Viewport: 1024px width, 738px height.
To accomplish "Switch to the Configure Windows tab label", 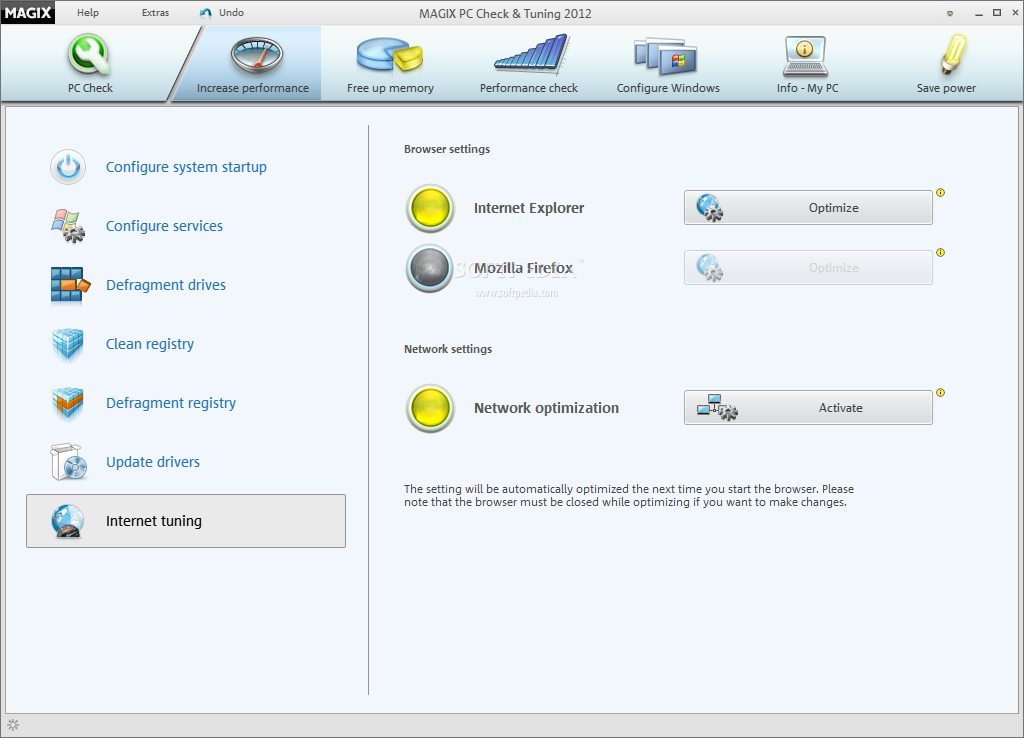I will click(x=668, y=88).
